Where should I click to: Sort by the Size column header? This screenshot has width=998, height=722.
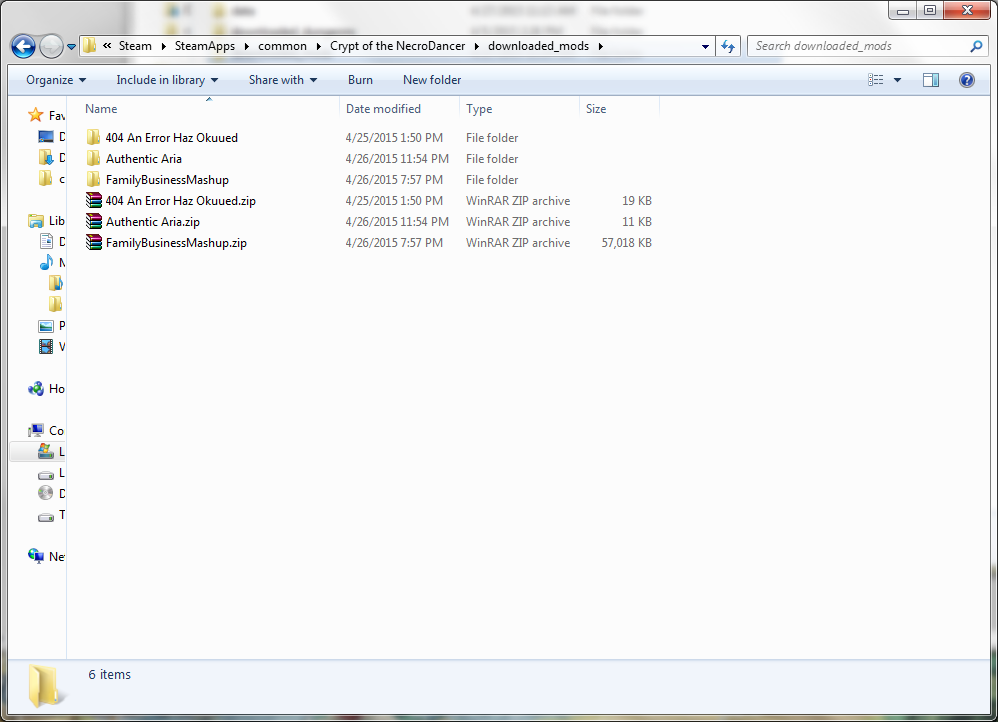point(619,109)
